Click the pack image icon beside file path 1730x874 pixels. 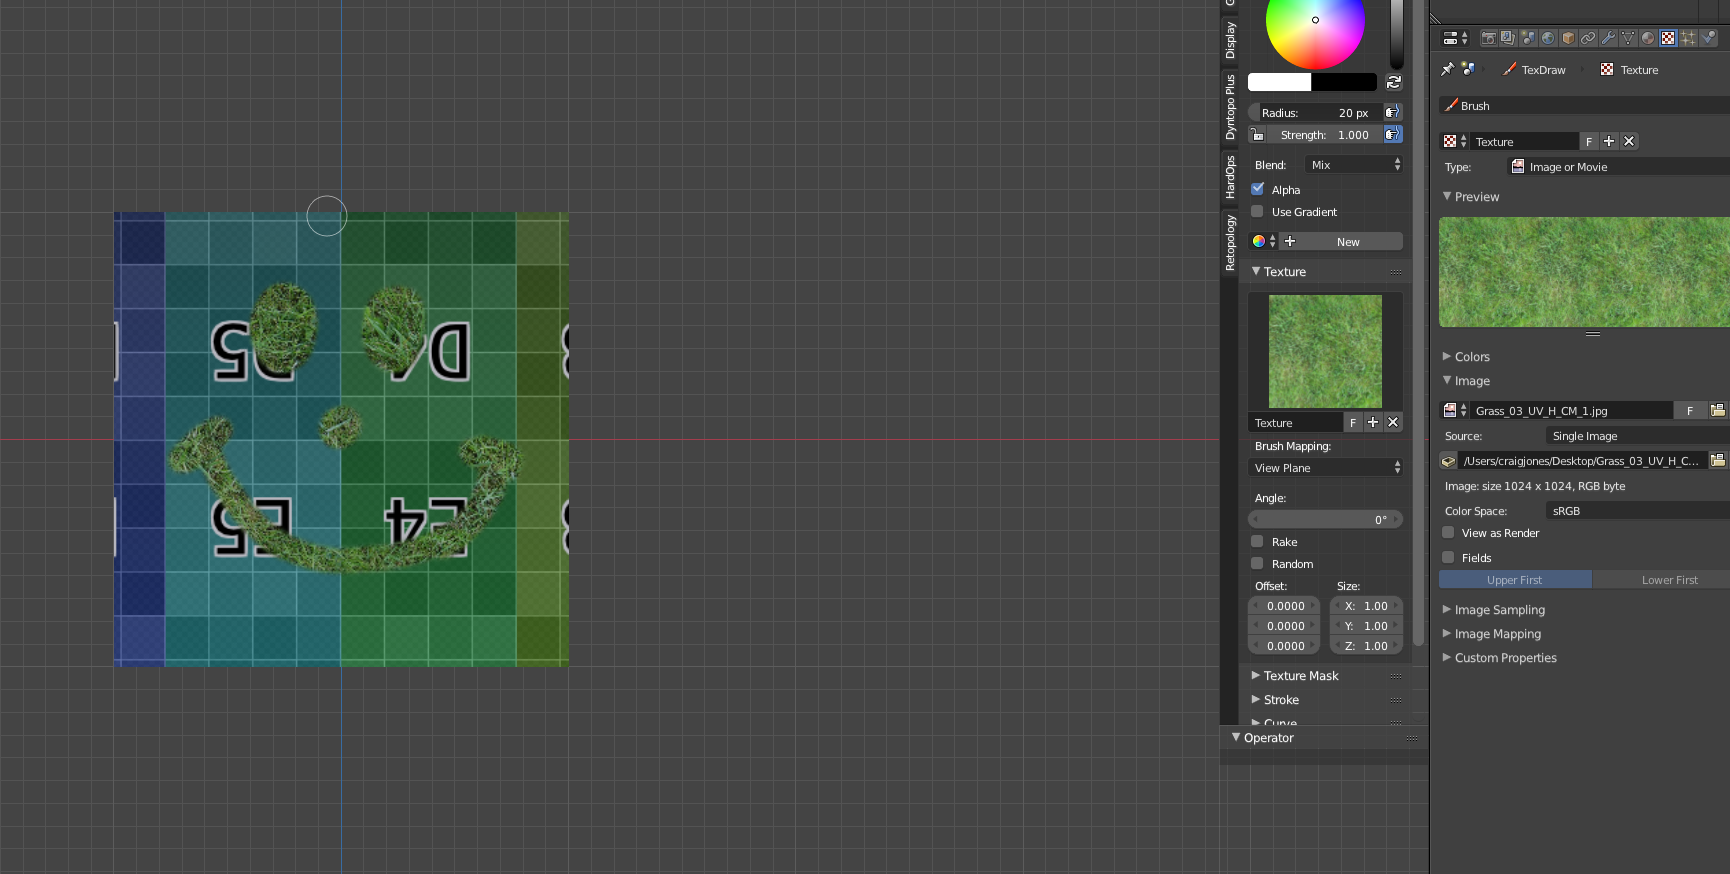[1448, 460]
